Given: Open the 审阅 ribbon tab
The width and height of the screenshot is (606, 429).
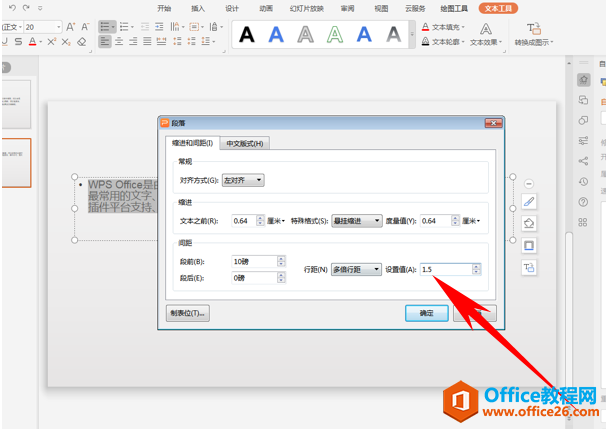Looking at the screenshot, I should (347, 9).
